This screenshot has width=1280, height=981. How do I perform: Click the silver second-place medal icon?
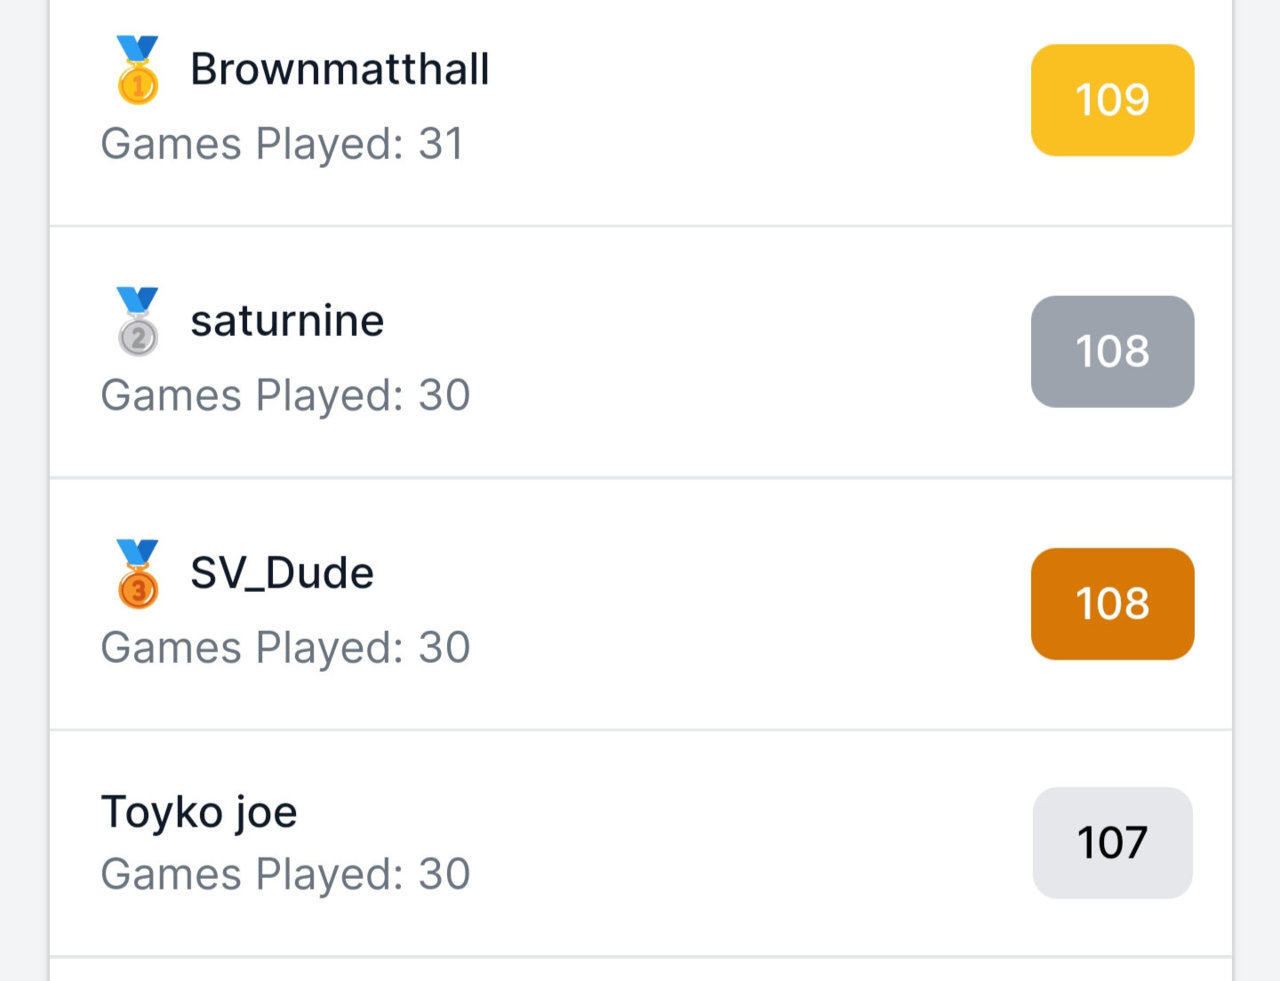tap(138, 321)
